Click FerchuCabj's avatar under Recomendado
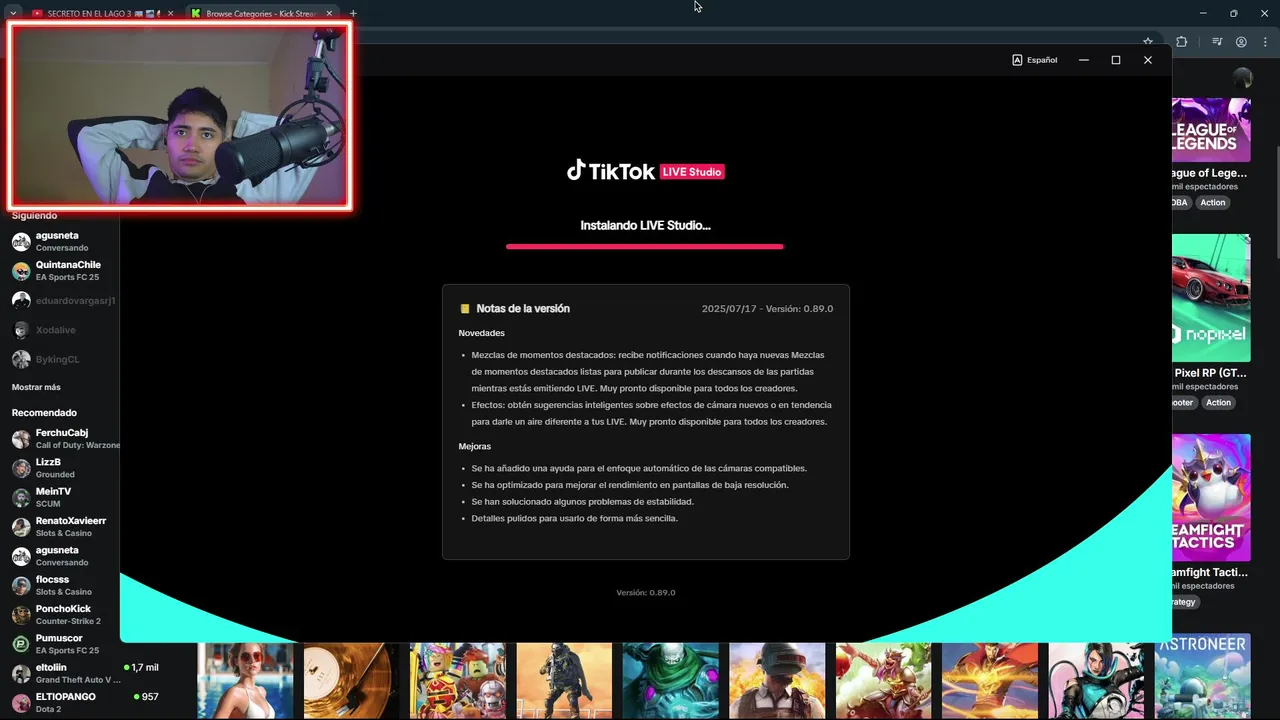The image size is (1280, 720). (21, 439)
